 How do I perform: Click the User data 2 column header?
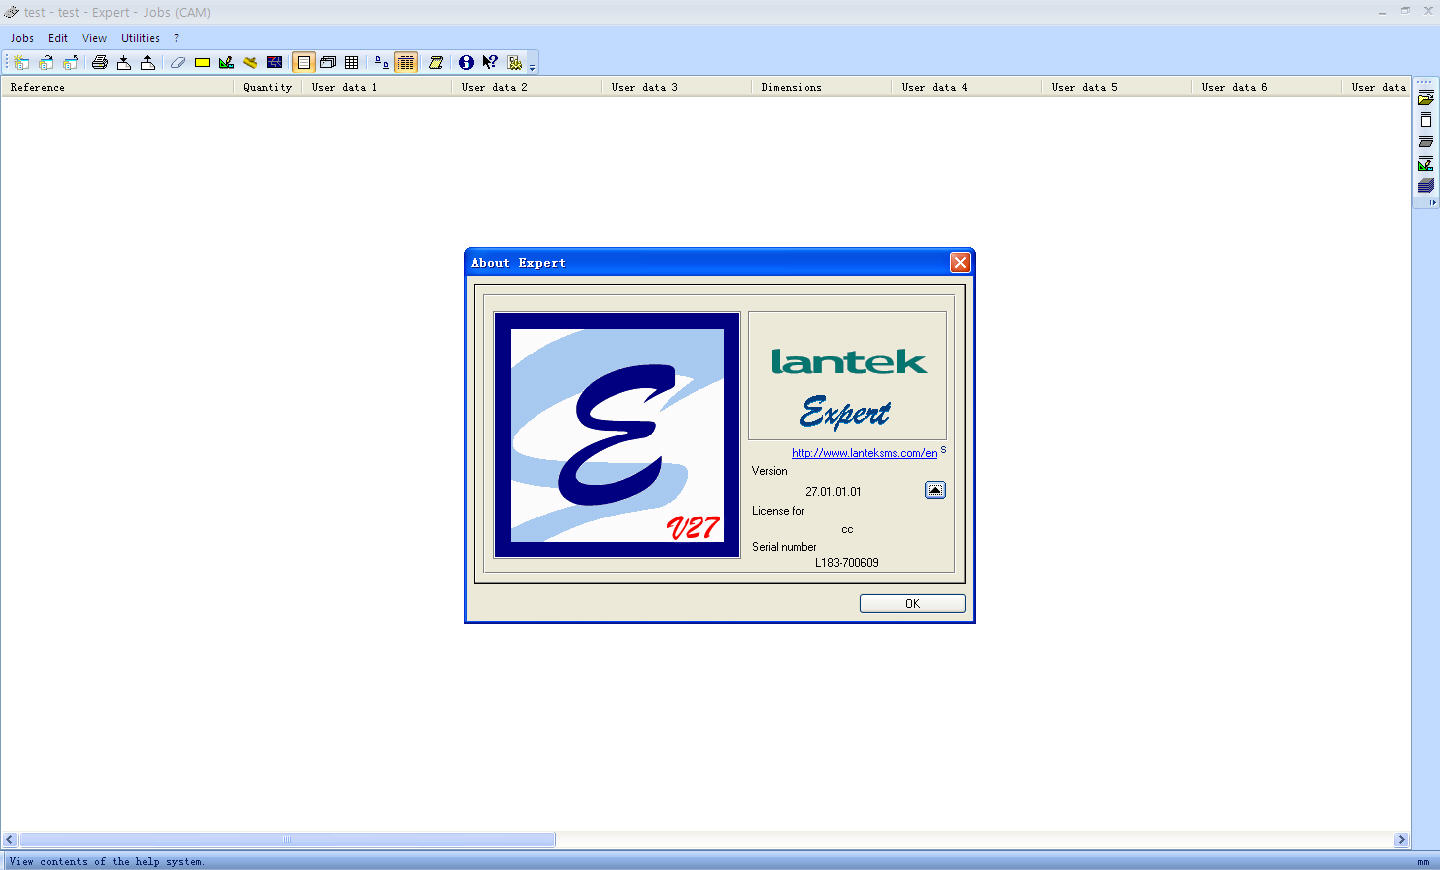tap(526, 87)
